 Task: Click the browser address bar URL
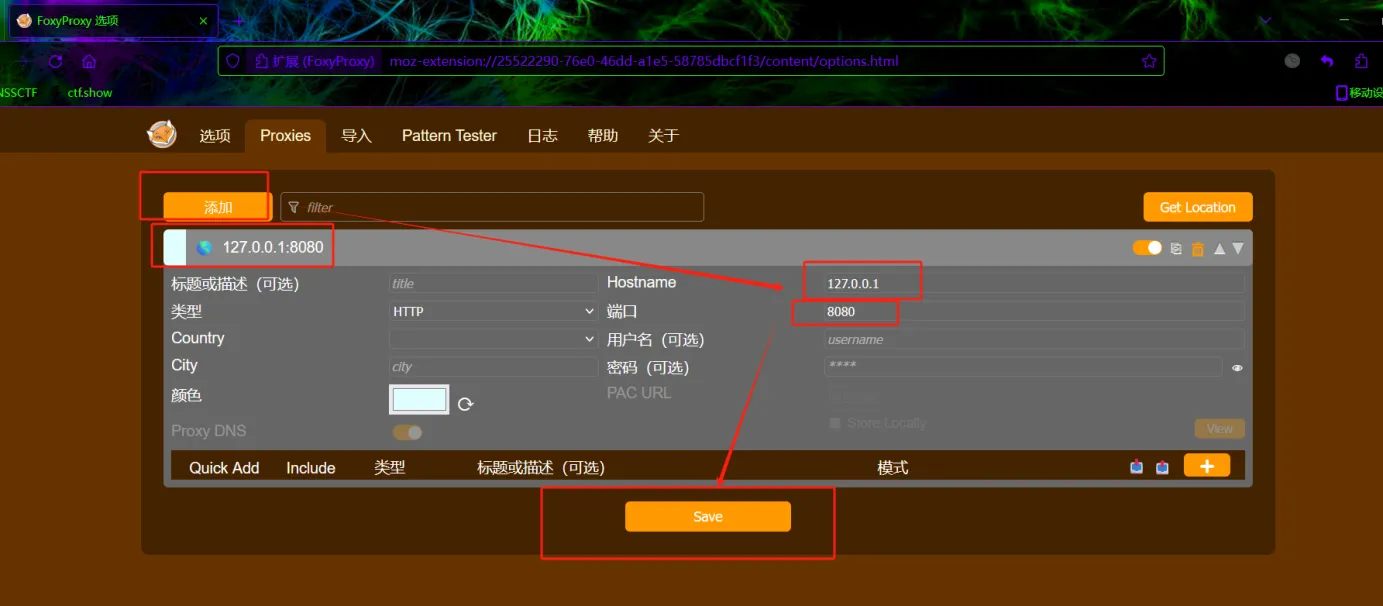(644, 61)
